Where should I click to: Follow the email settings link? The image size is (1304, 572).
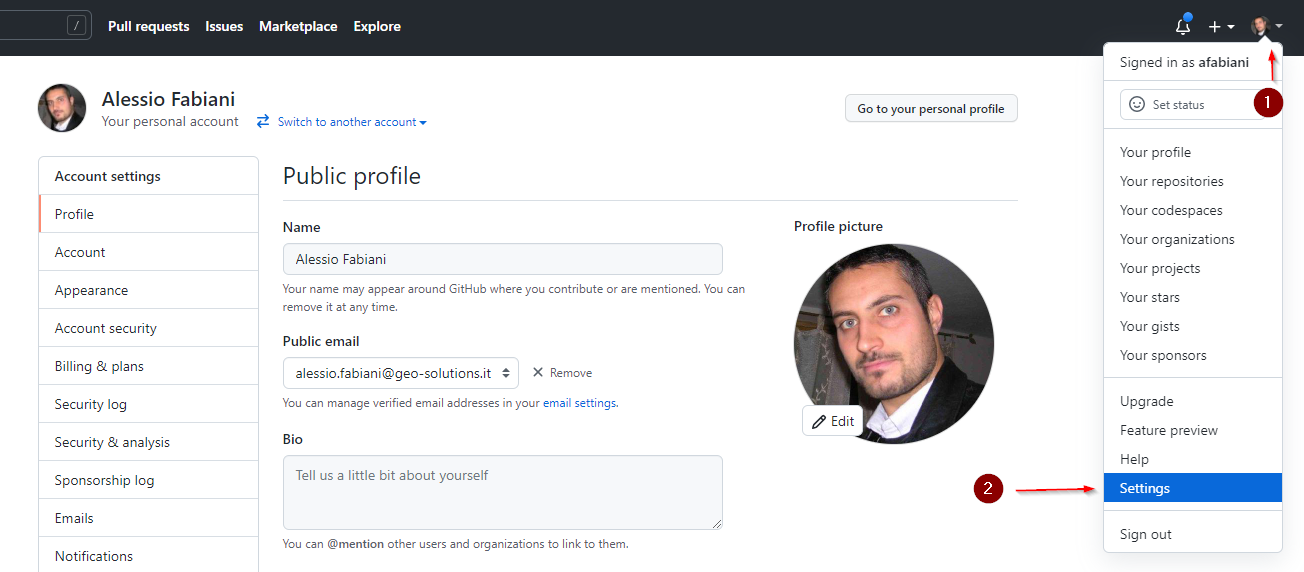click(x=579, y=403)
